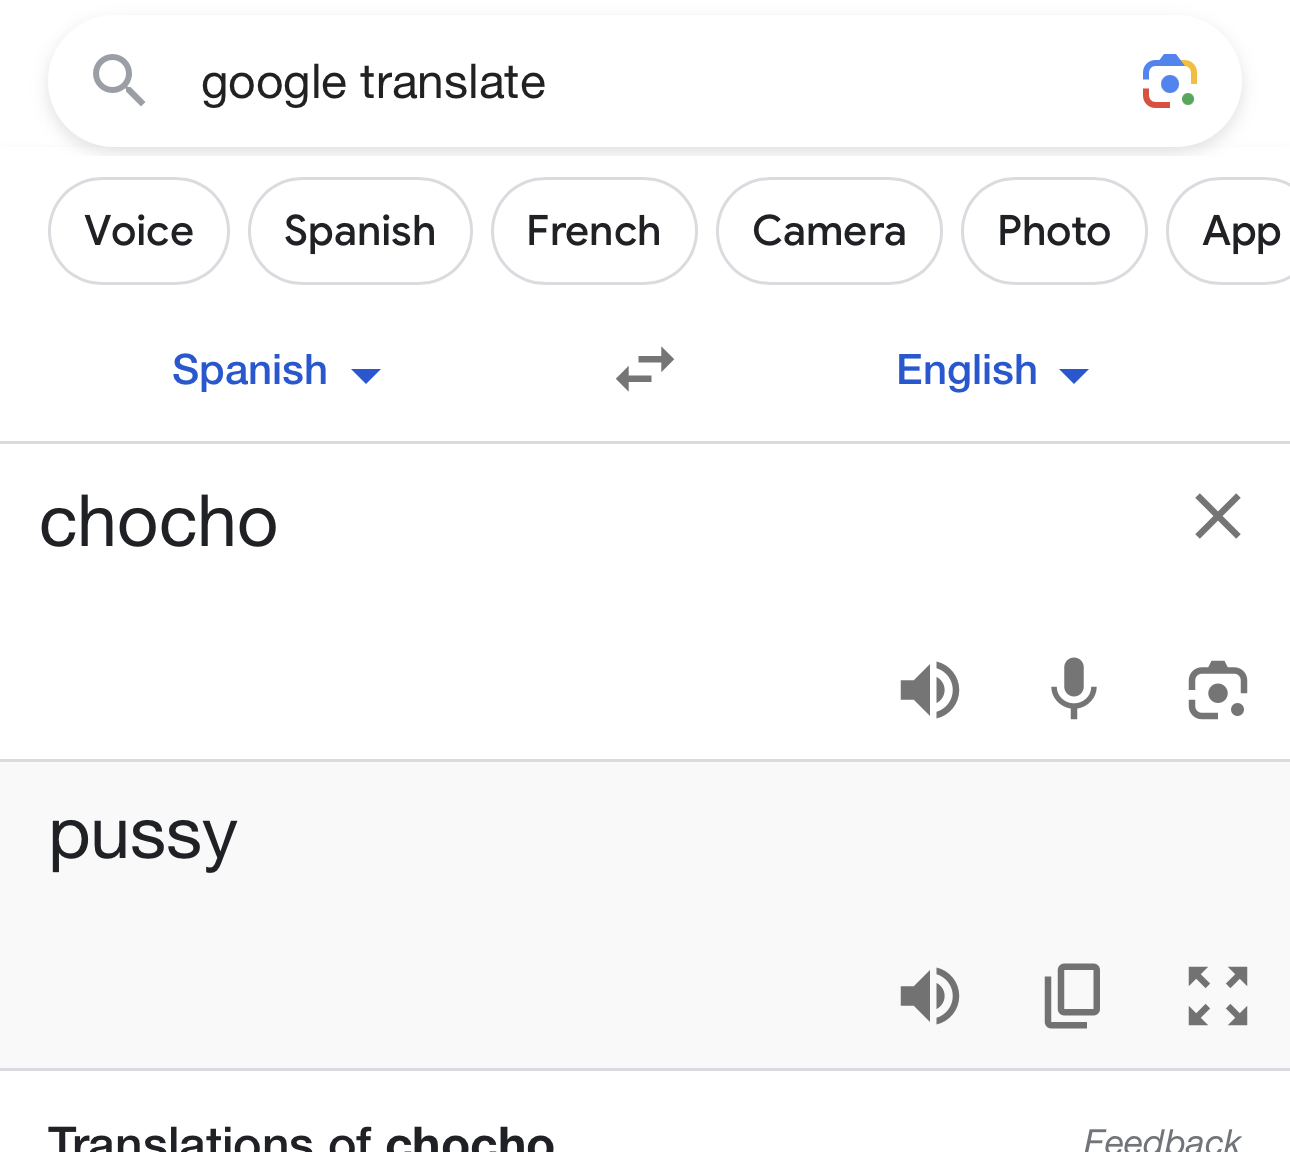Start voice input with the microphone
The image size is (1290, 1152).
point(1074,688)
